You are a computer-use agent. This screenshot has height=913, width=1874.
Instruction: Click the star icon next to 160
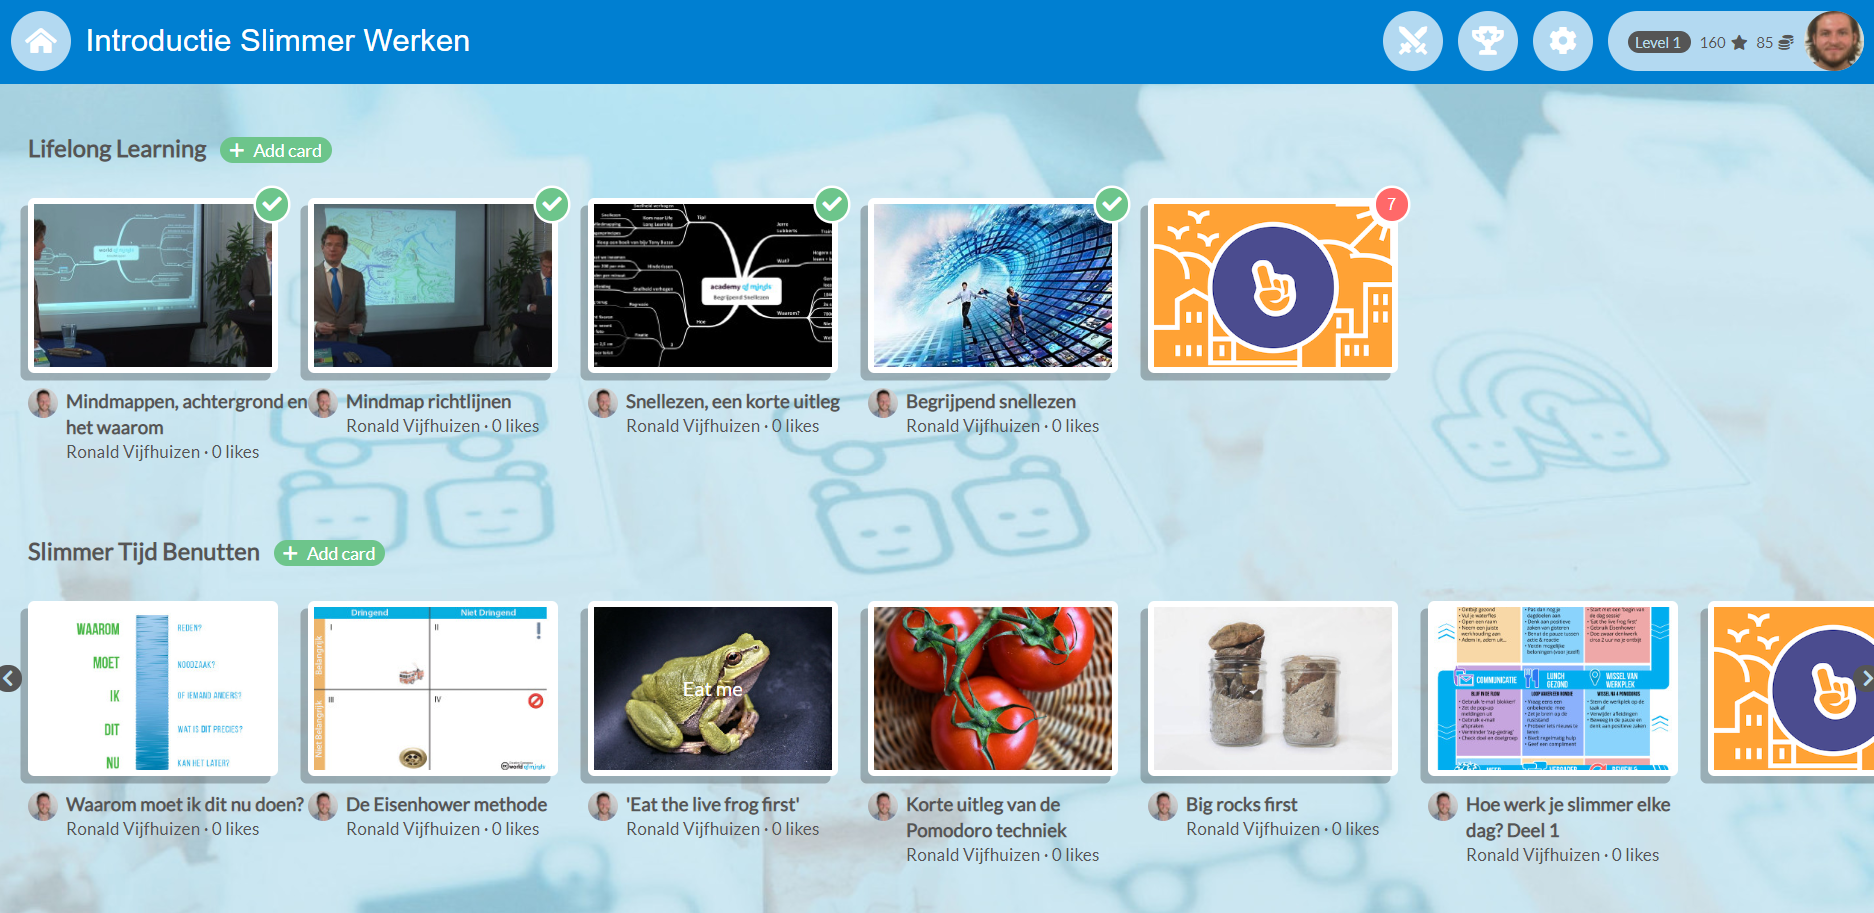tap(1739, 42)
